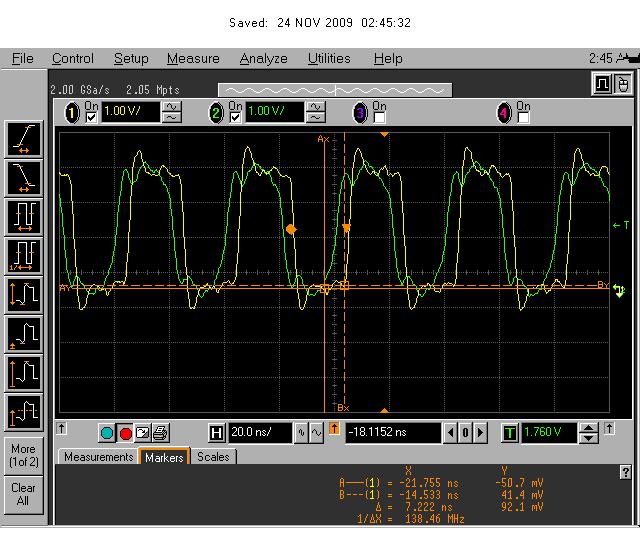Image resolution: width=640 pixels, height=544 pixels.
Task: Disable channel 2 On checkbox
Action: (236, 118)
